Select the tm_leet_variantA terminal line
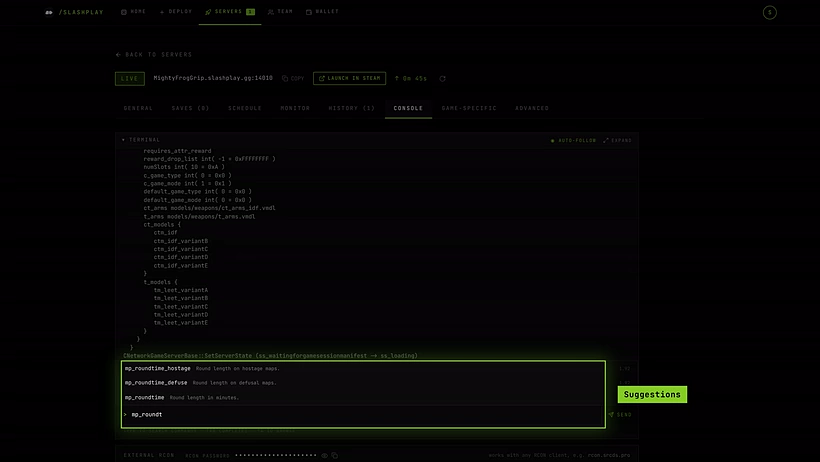Screen dimensions: 820x462 [x=180, y=290]
